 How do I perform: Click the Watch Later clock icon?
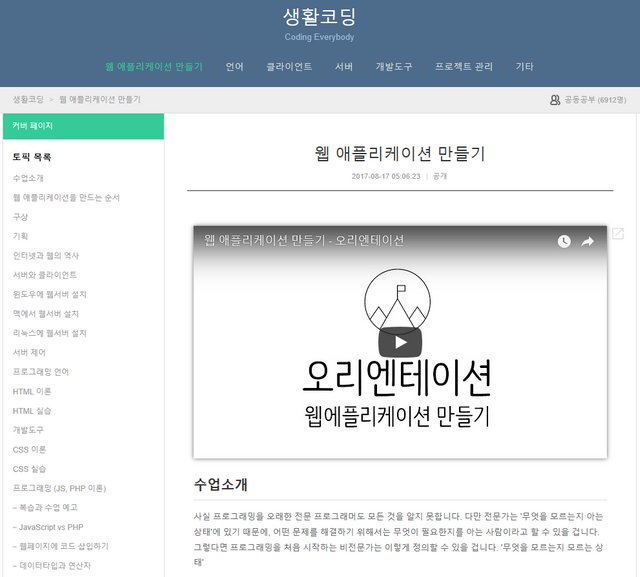[564, 242]
